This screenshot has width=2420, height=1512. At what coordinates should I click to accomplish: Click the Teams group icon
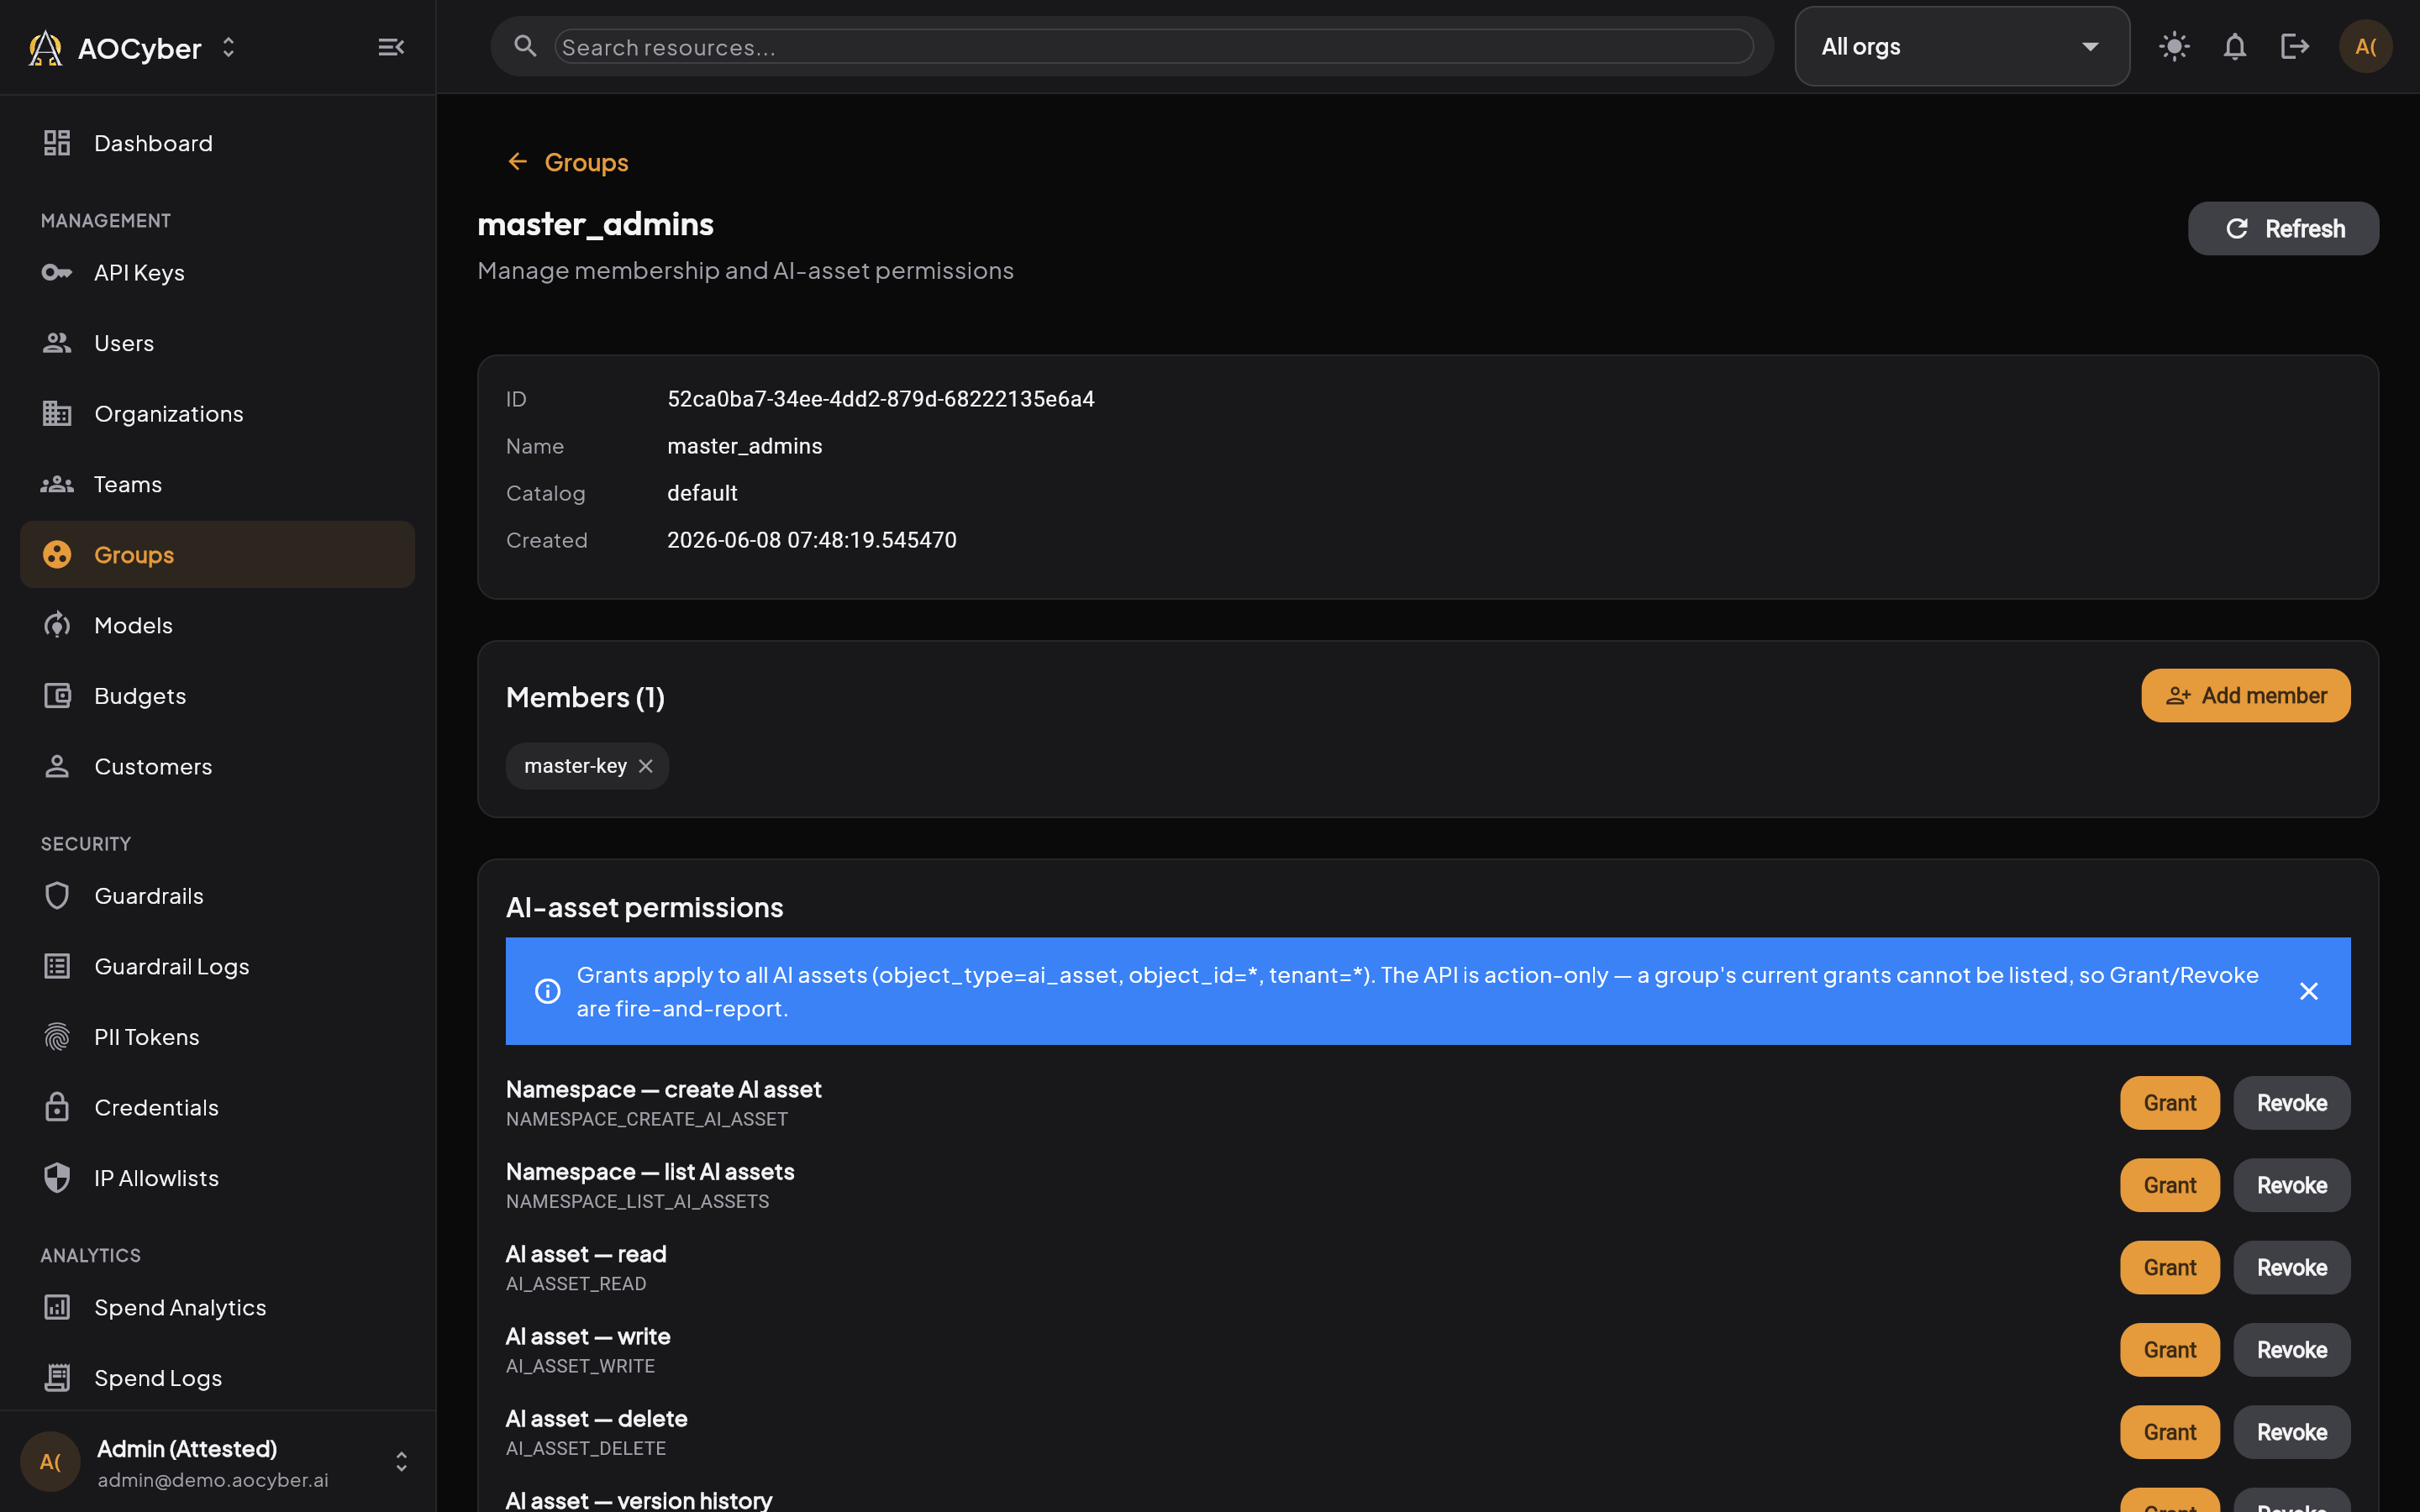[x=57, y=484]
